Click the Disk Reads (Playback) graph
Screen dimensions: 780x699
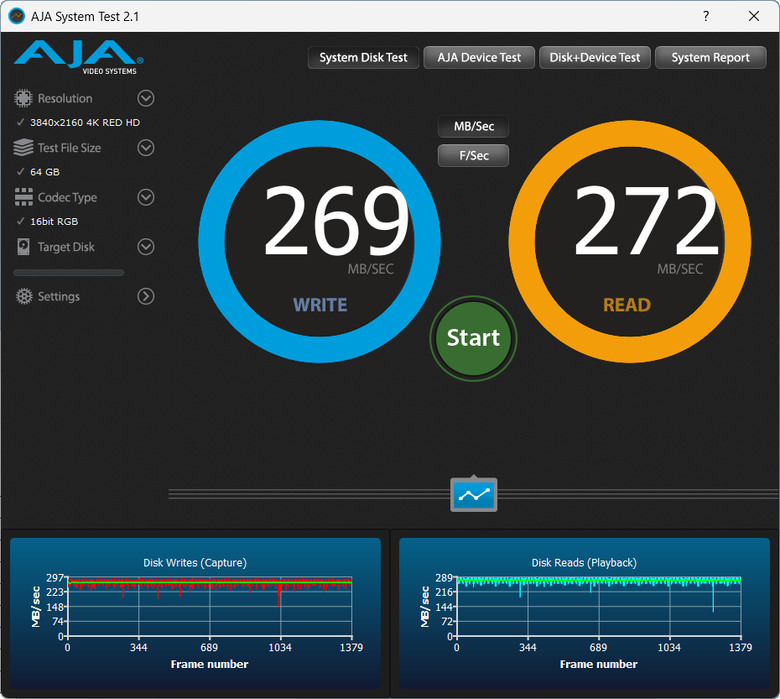pos(585,613)
